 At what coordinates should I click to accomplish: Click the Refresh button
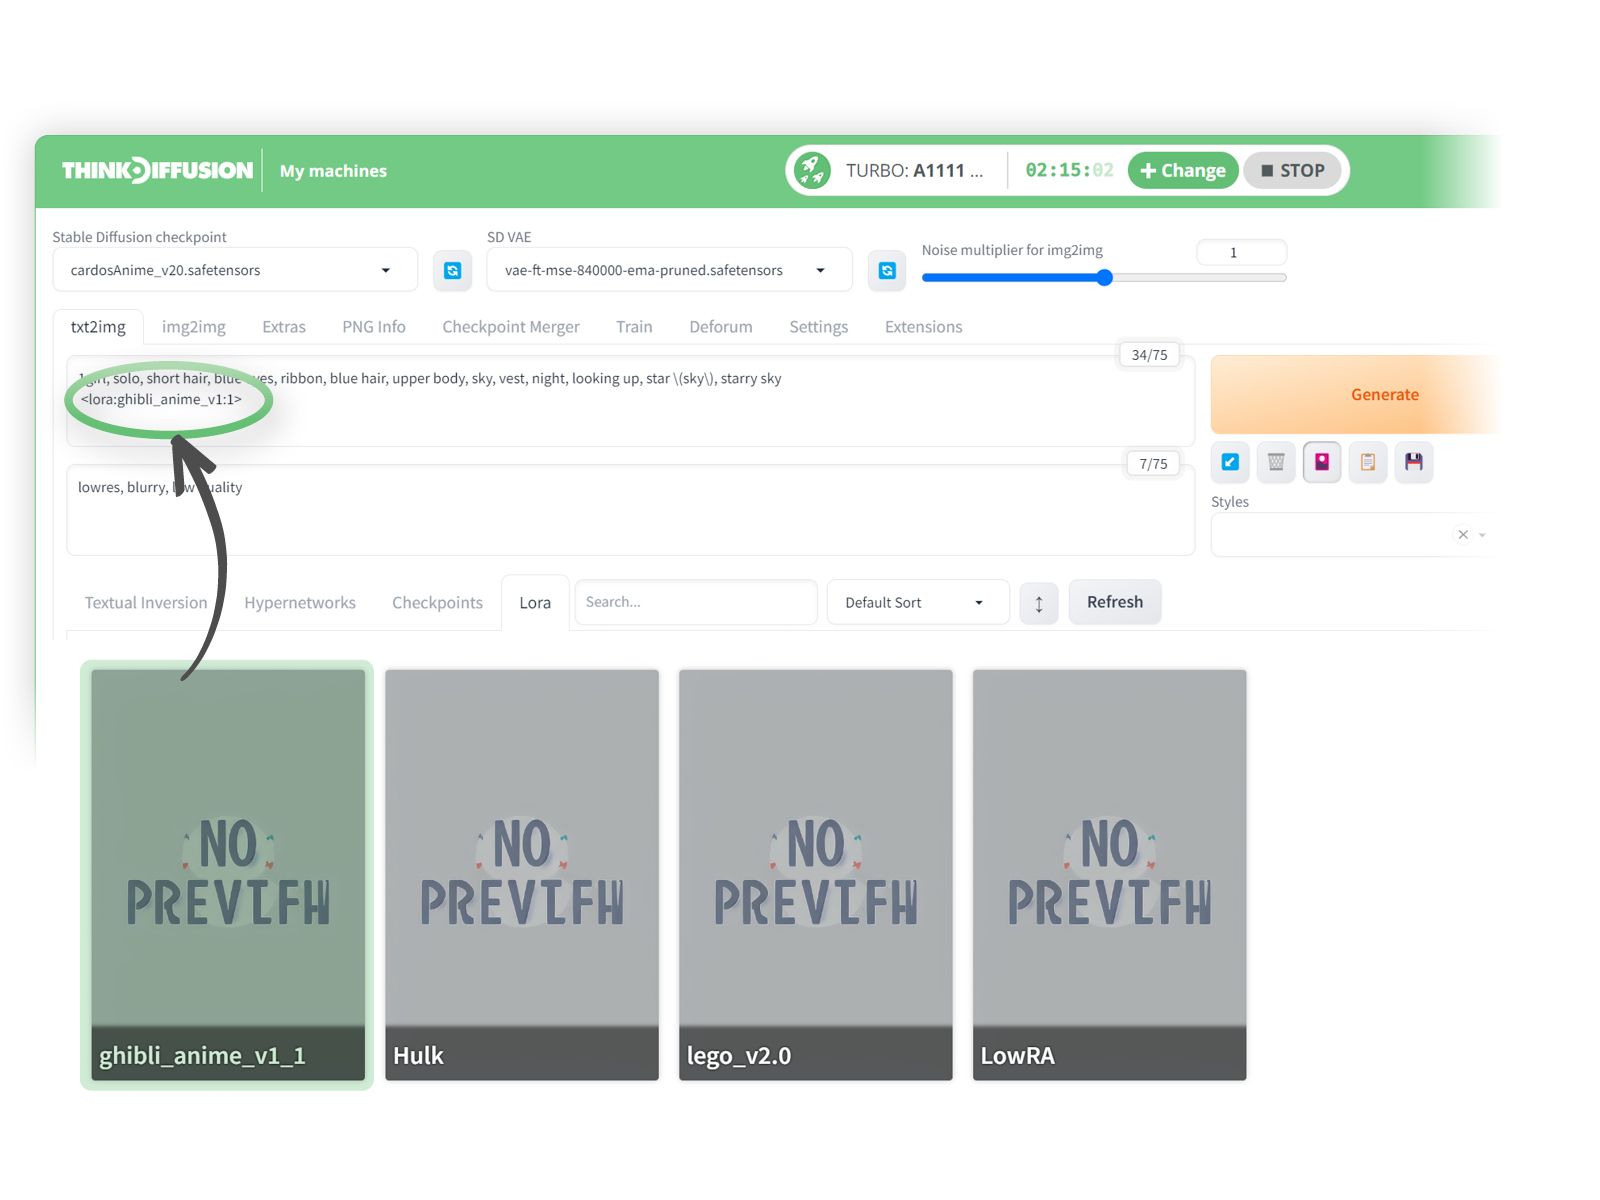(x=1115, y=602)
